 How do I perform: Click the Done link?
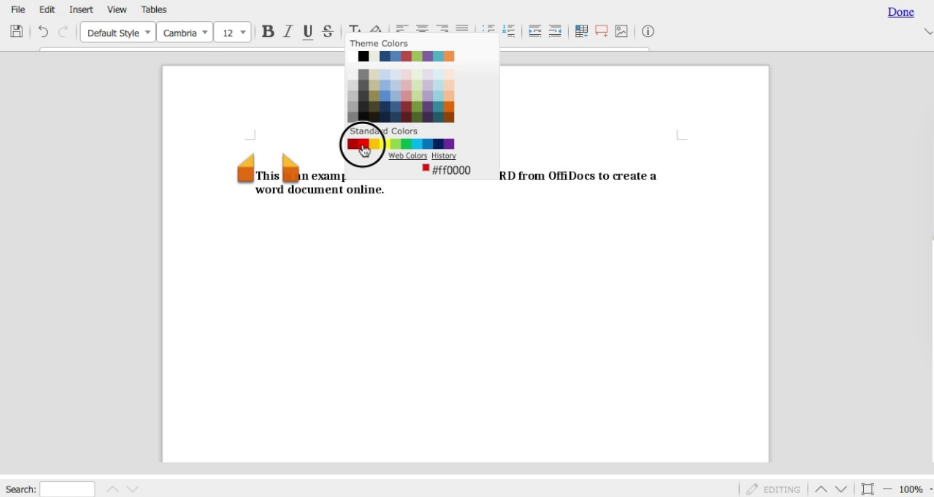point(900,12)
